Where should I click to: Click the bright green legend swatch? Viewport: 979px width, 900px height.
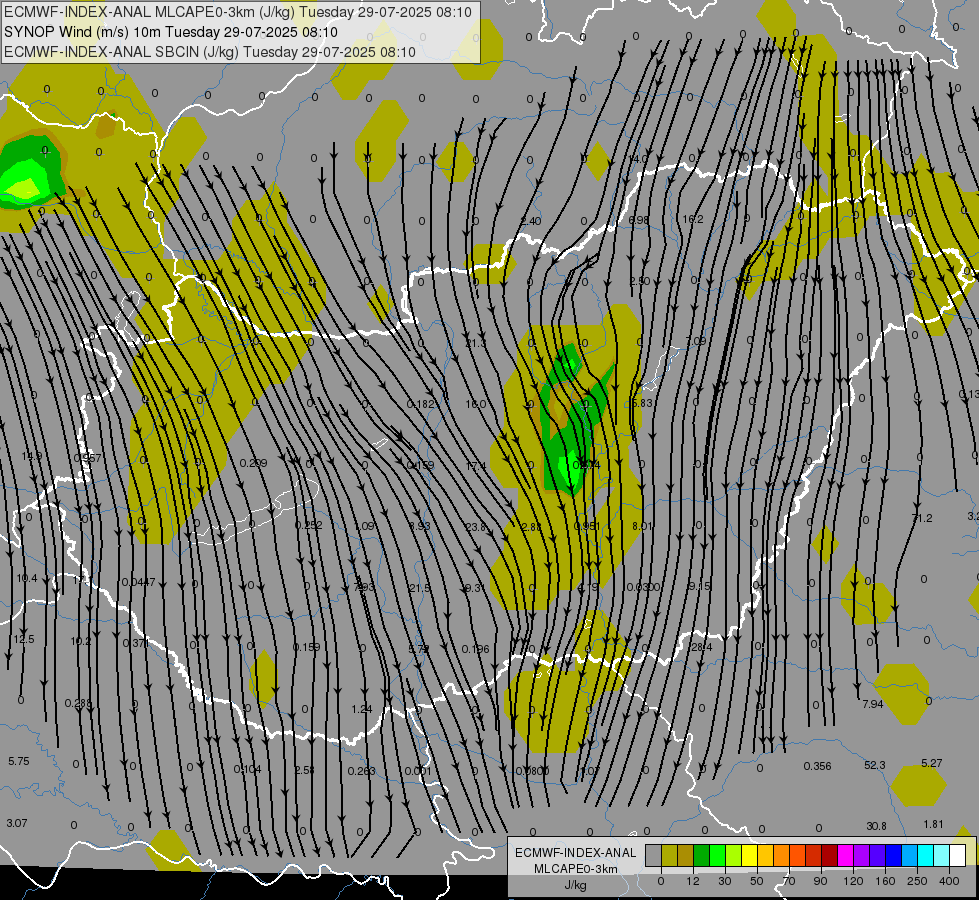coord(717,855)
